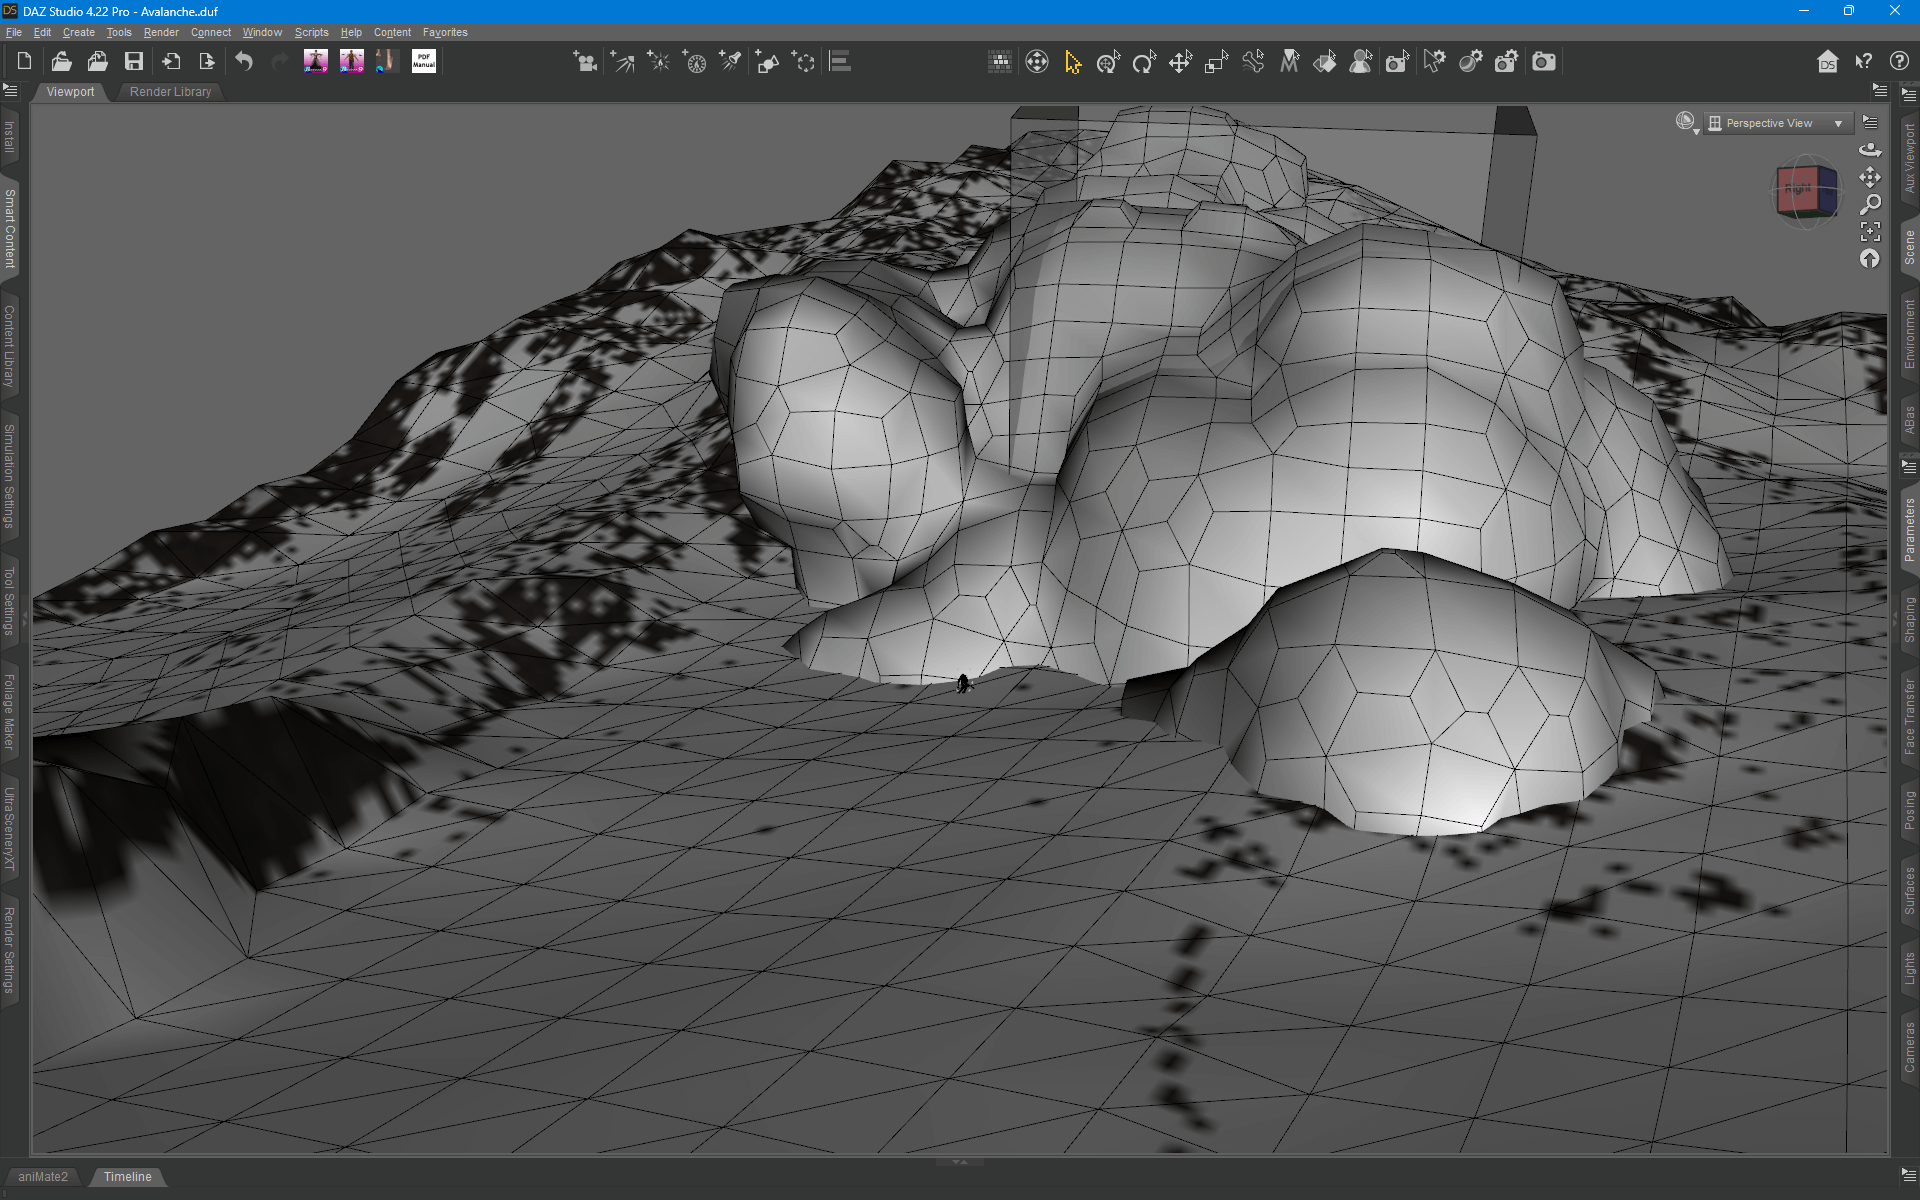Open the viewport options menu icon
Image resolution: width=1920 pixels, height=1200 pixels.
1870,122
